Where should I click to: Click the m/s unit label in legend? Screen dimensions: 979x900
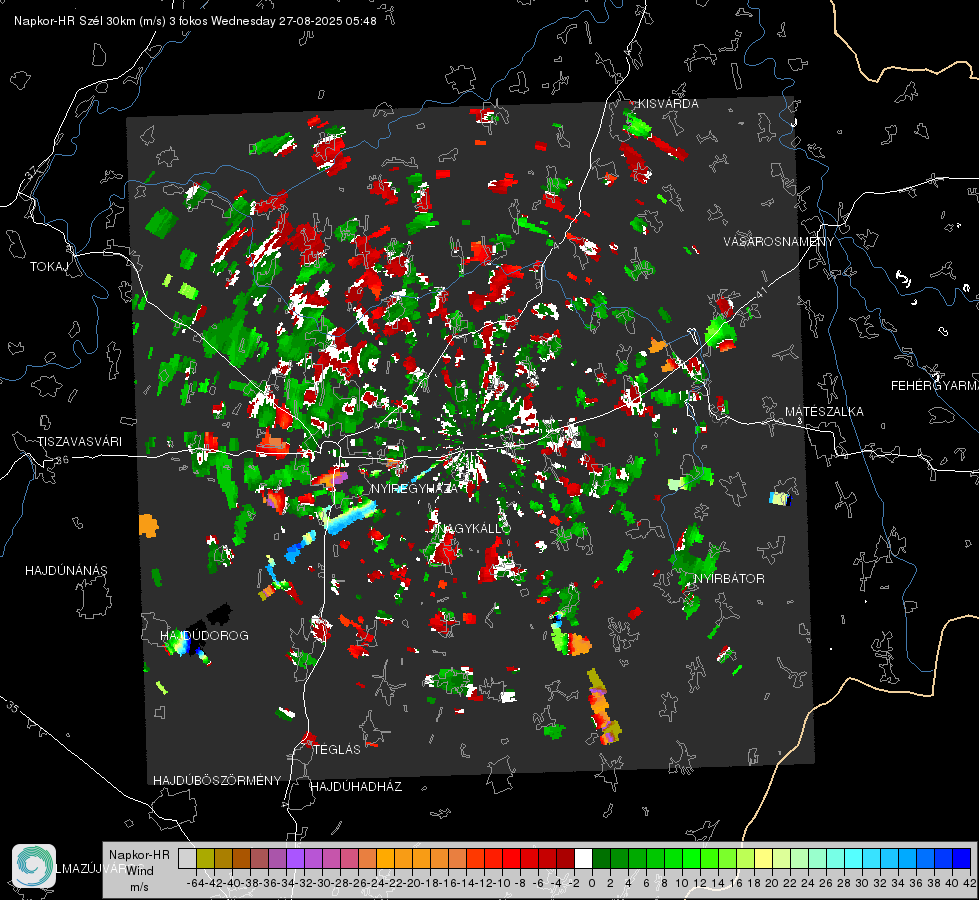139,887
